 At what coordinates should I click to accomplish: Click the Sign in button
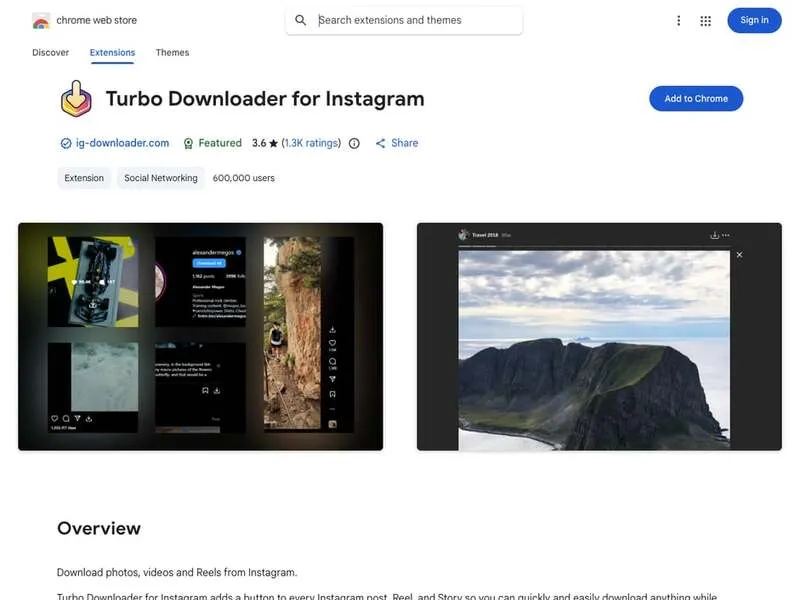754,20
